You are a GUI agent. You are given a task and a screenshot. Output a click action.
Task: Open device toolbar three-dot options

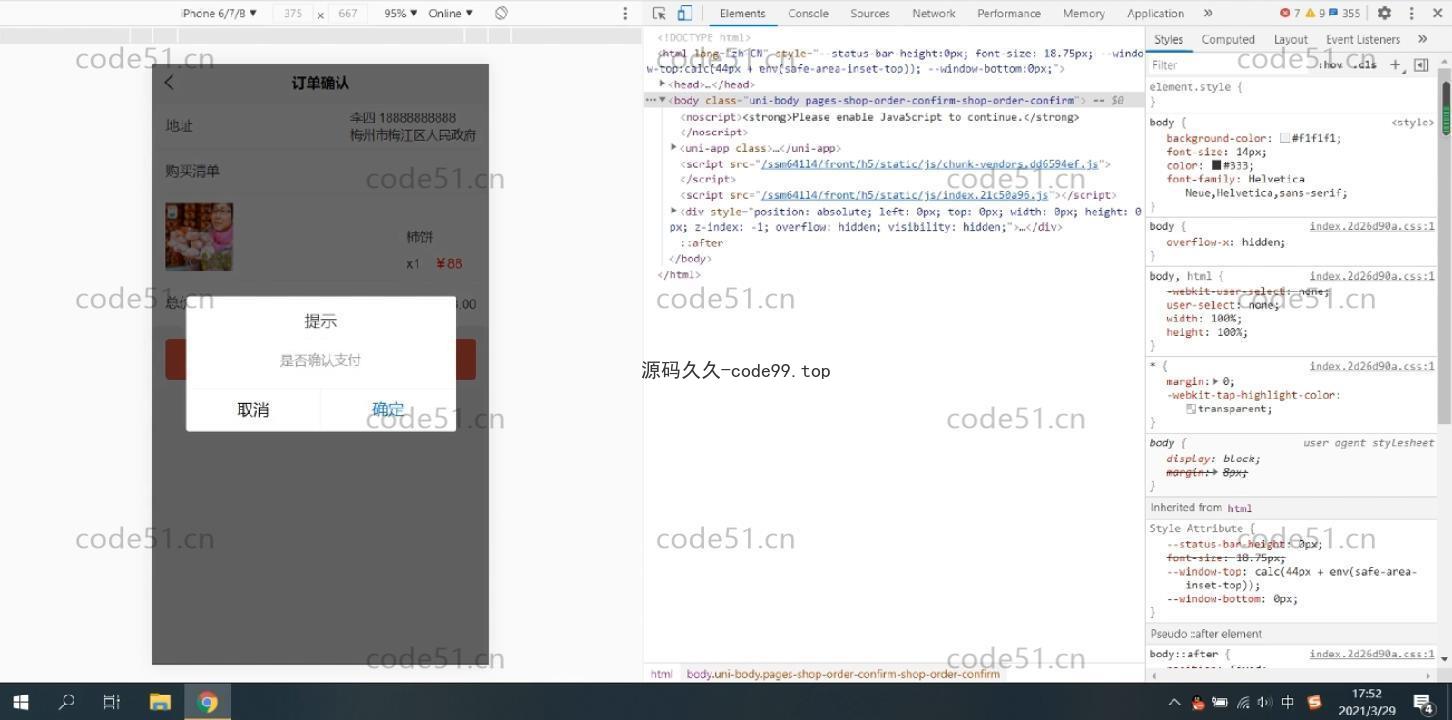tap(625, 13)
